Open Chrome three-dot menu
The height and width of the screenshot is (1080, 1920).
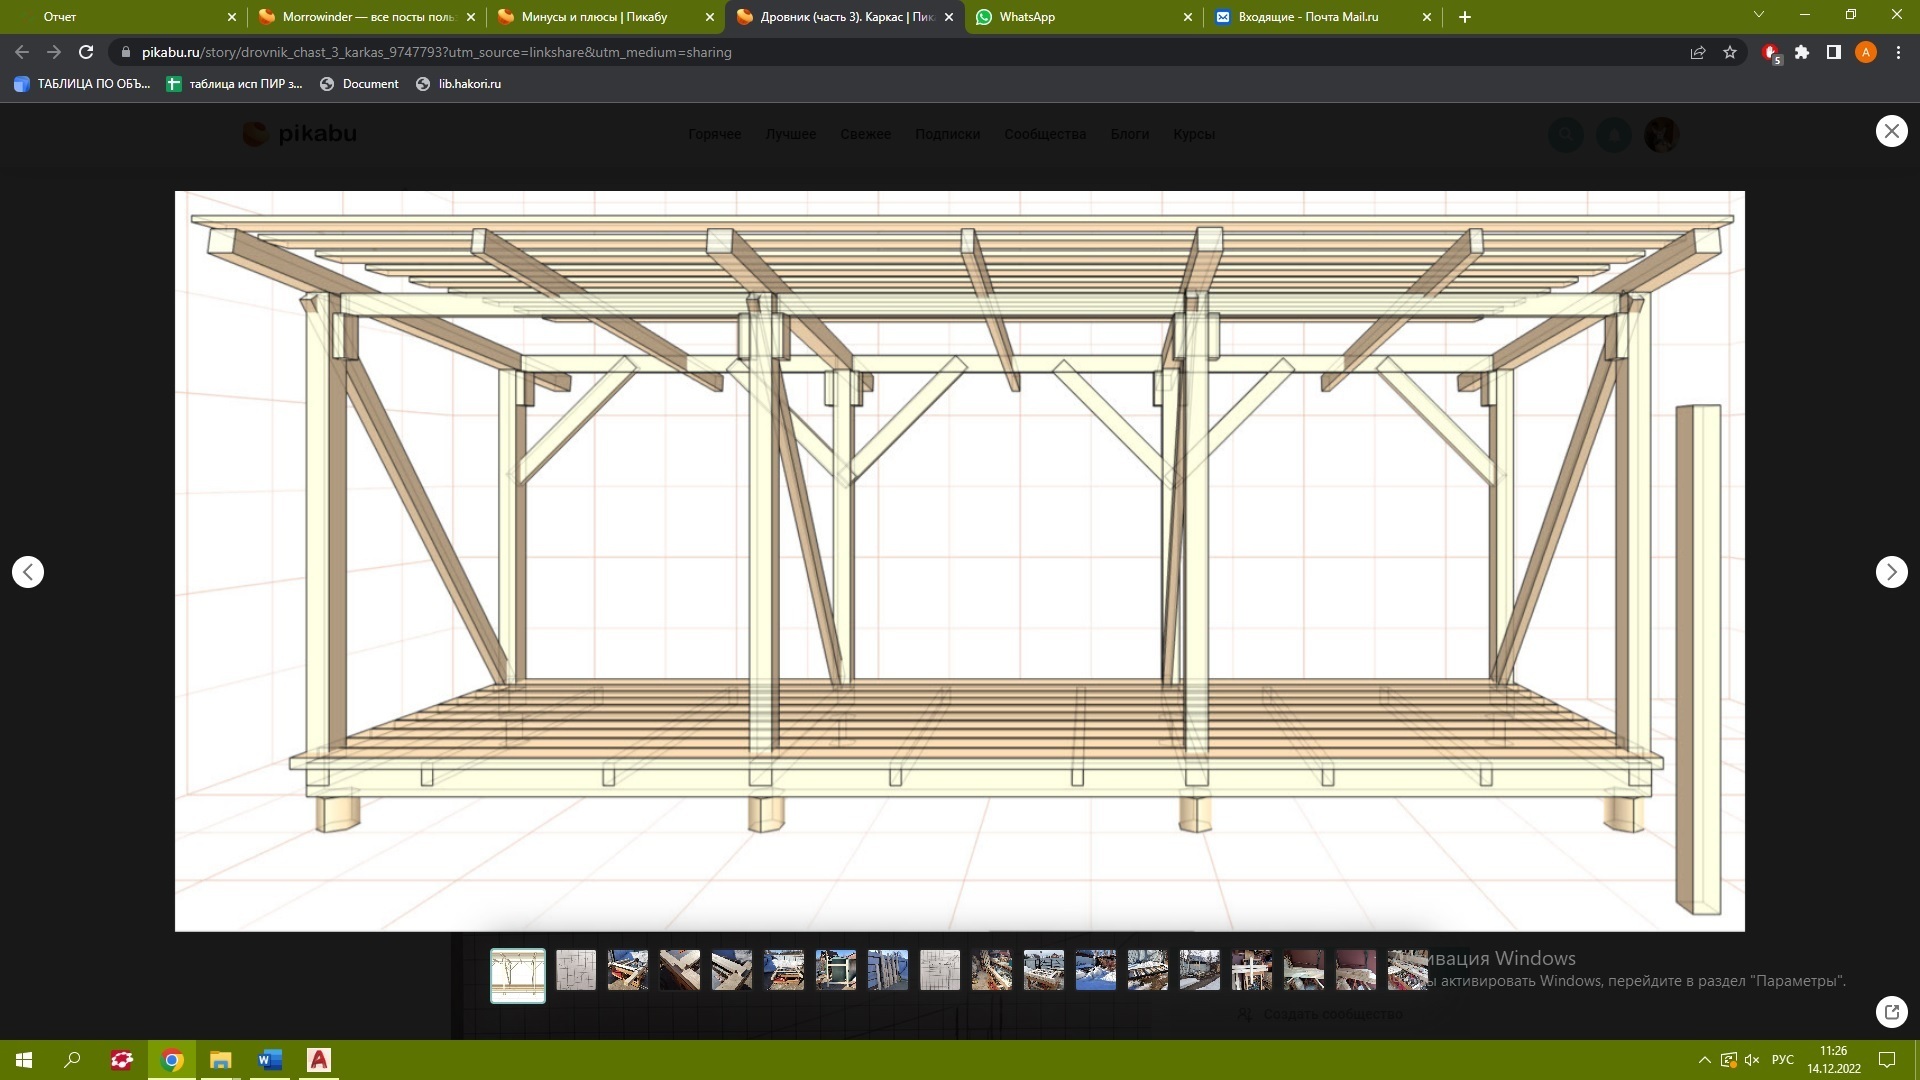[1898, 52]
